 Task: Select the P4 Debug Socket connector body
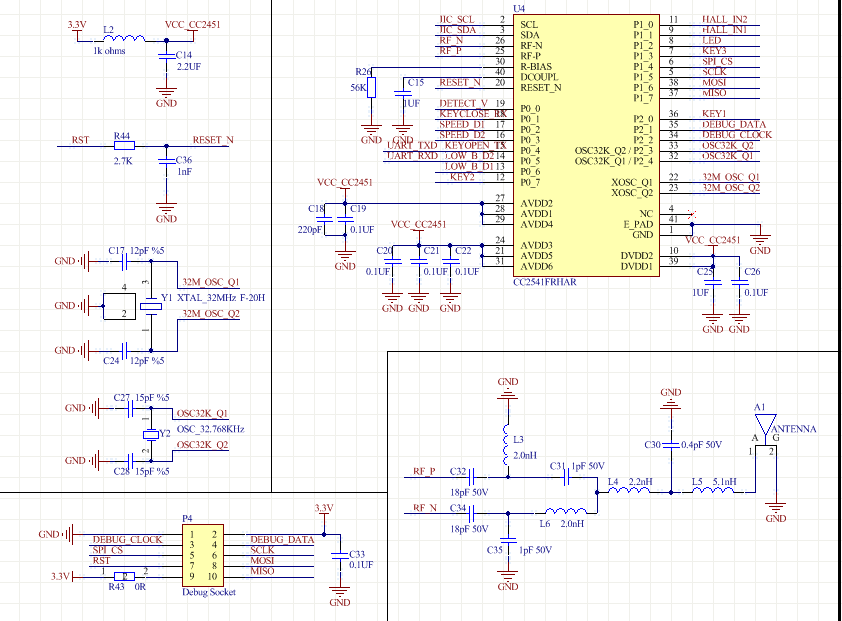203,555
